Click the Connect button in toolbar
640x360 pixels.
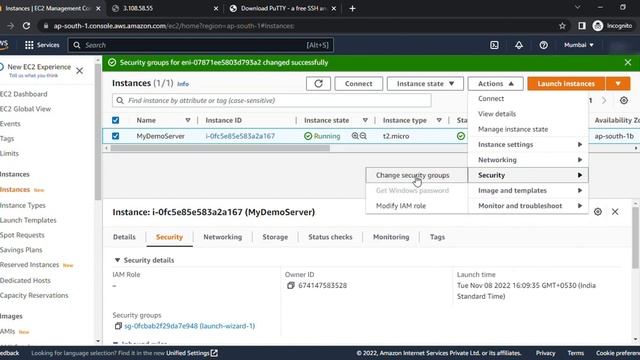tap(358, 84)
